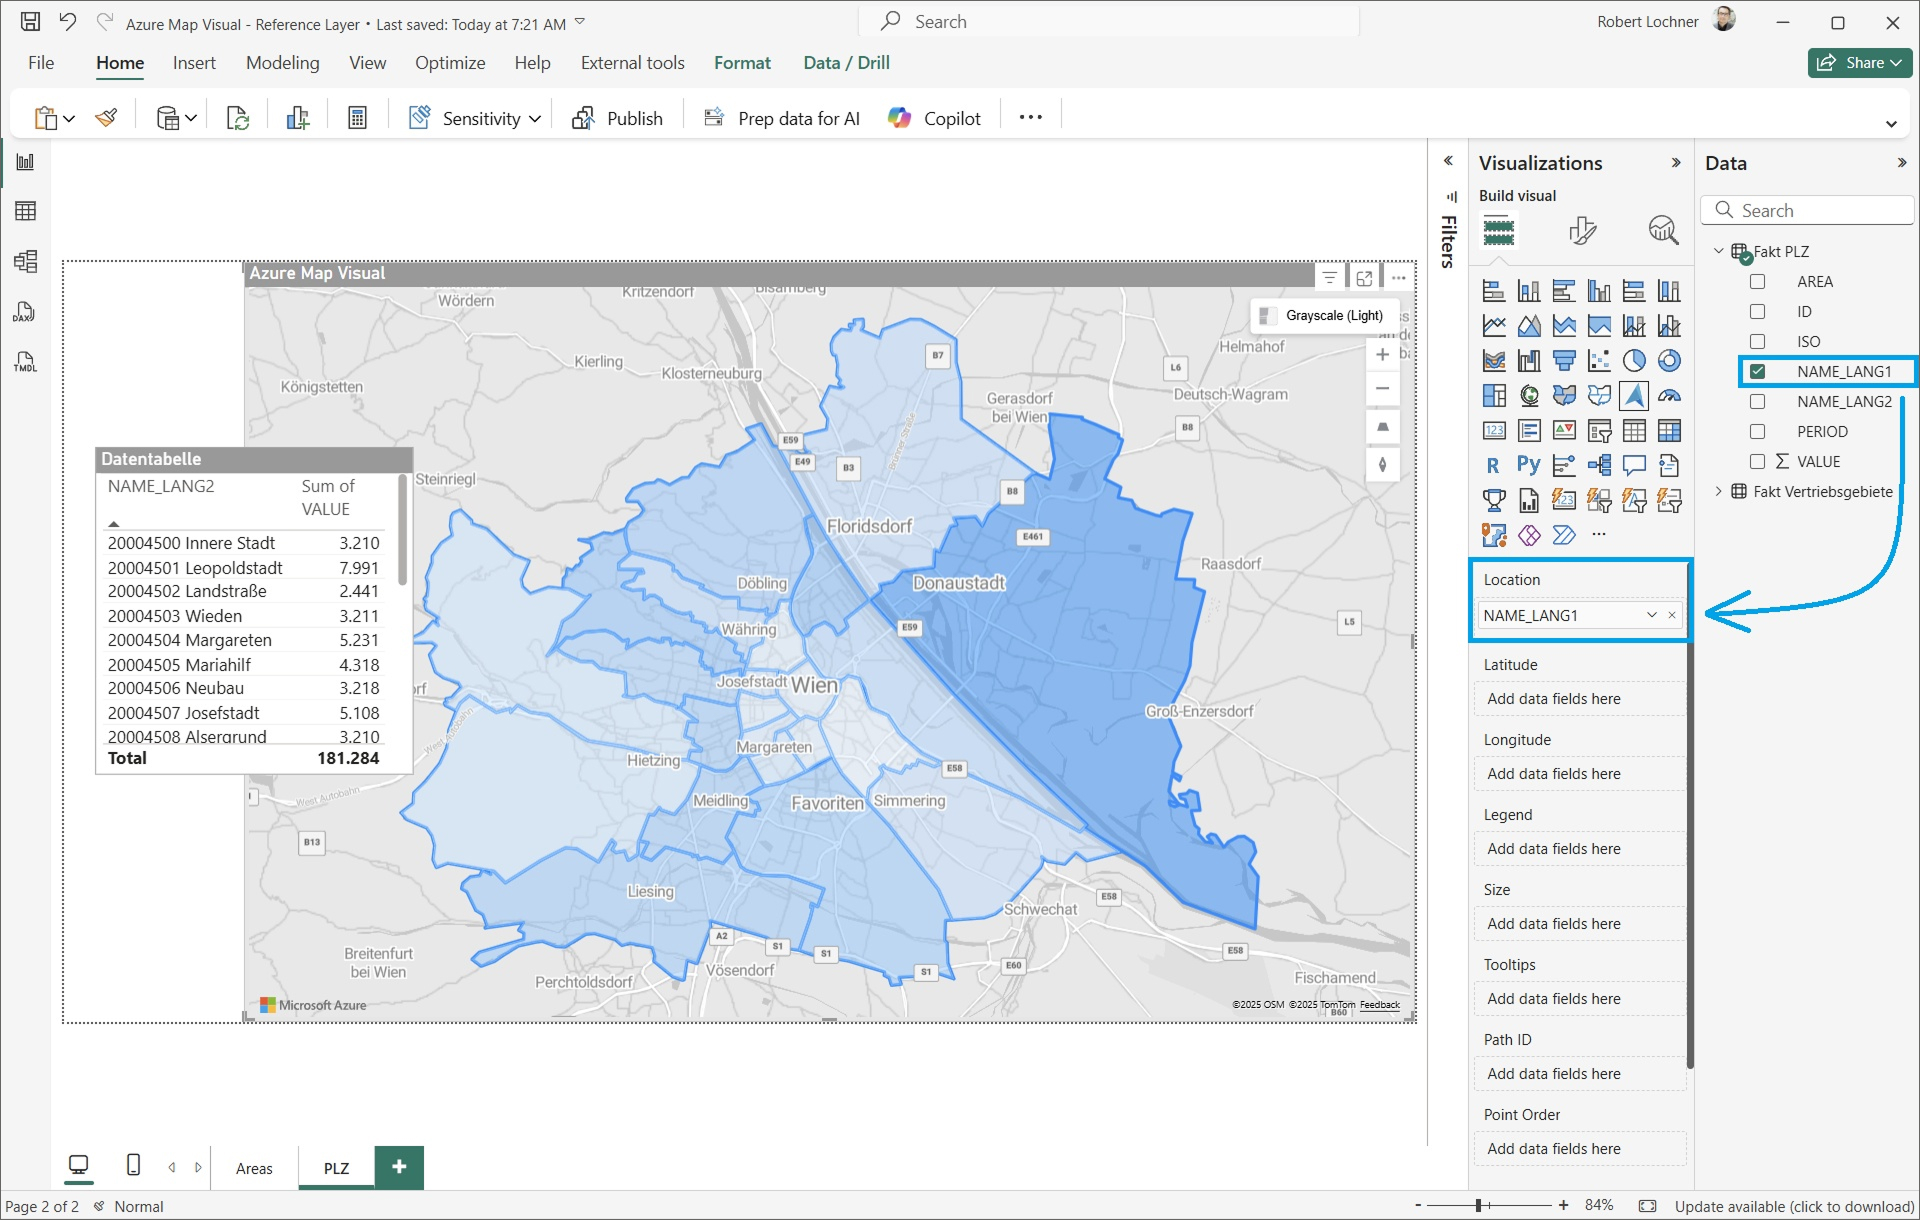Switch to the Areas page tab
The height and width of the screenshot is (1220, 1920).
click(x=254, y=1167)
